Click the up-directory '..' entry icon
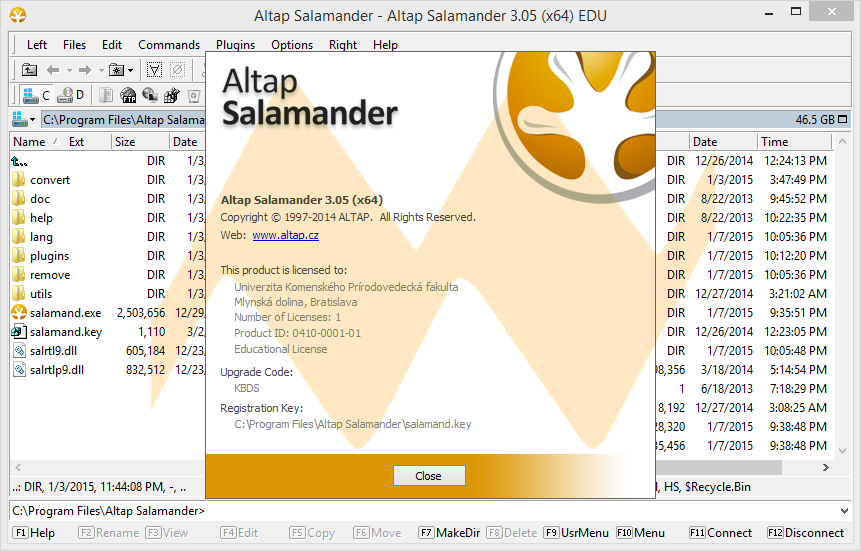This screenshot has height=551, width=861. pos(19,161)
